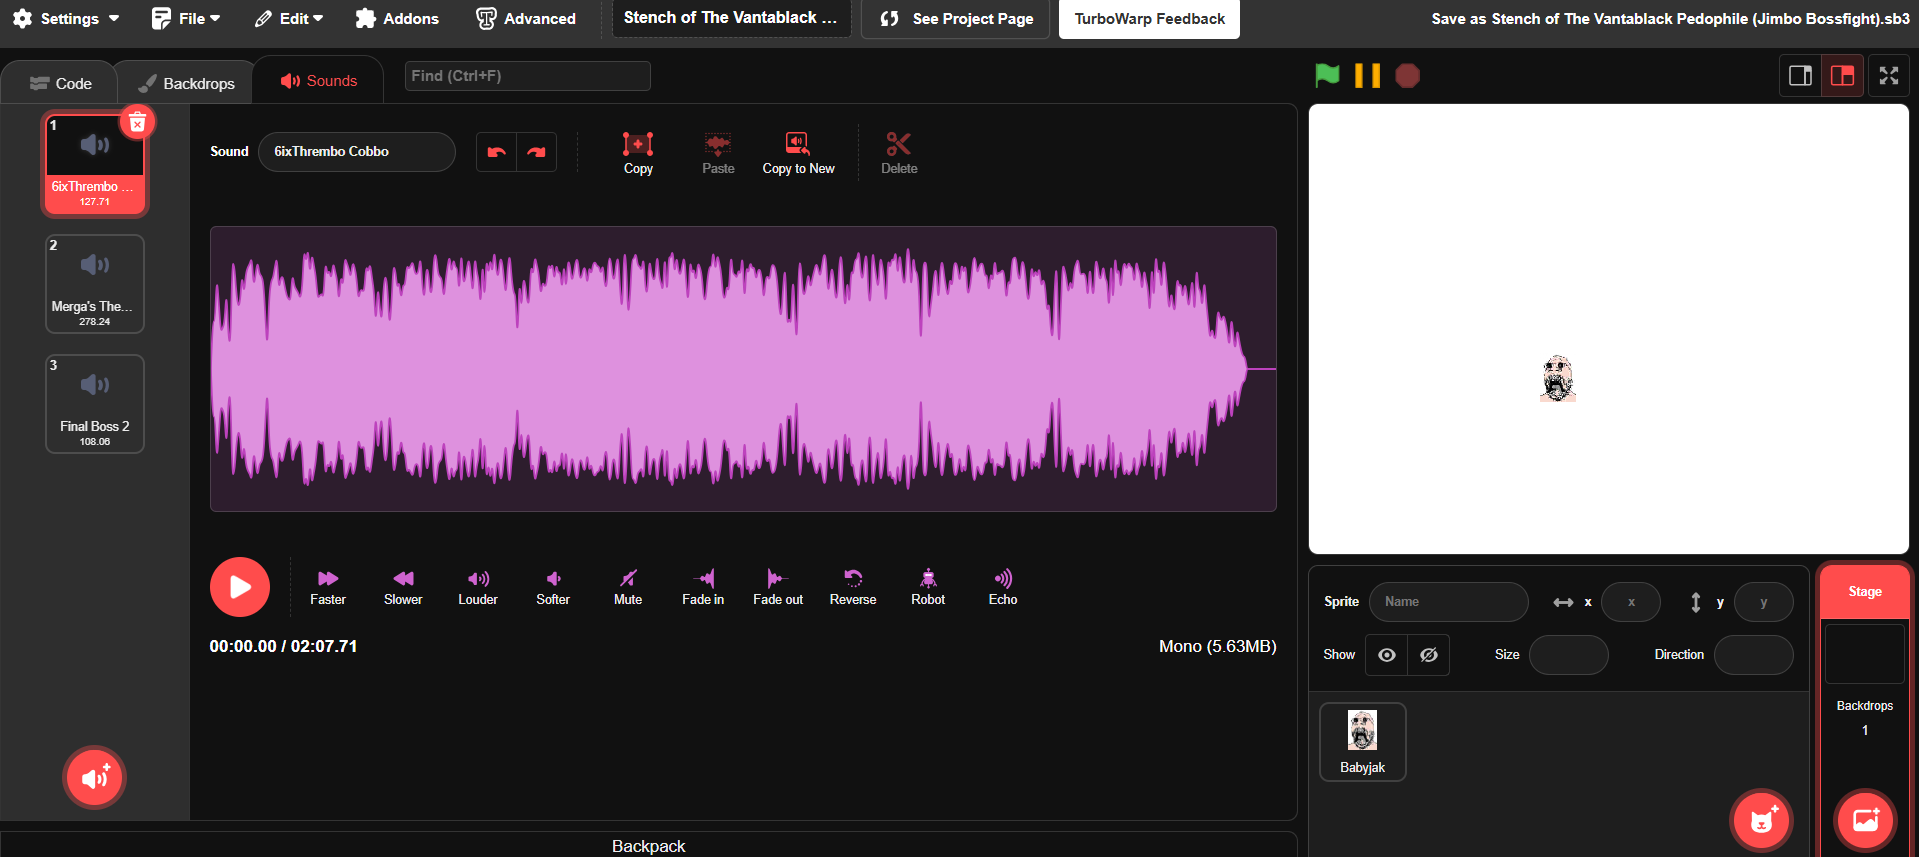Show the sprite using eye icon

tap(1387, 655)
